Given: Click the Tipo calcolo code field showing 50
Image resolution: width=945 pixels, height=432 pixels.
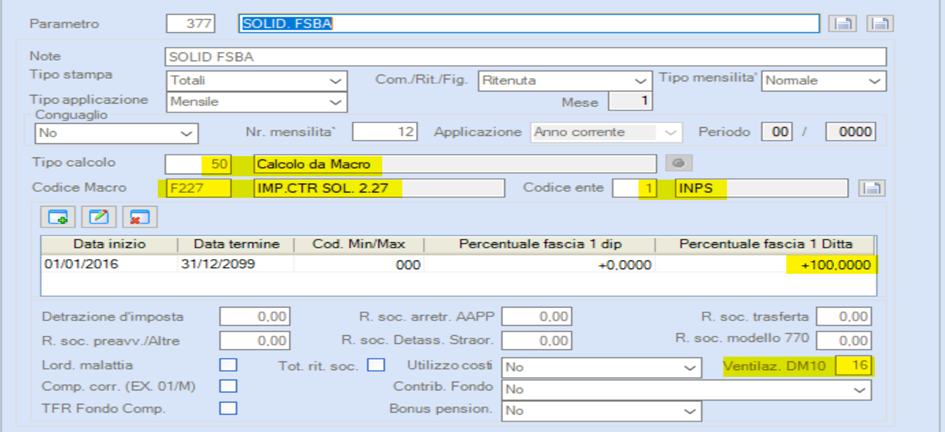Looking at the screenshot, I should (198, 163).
